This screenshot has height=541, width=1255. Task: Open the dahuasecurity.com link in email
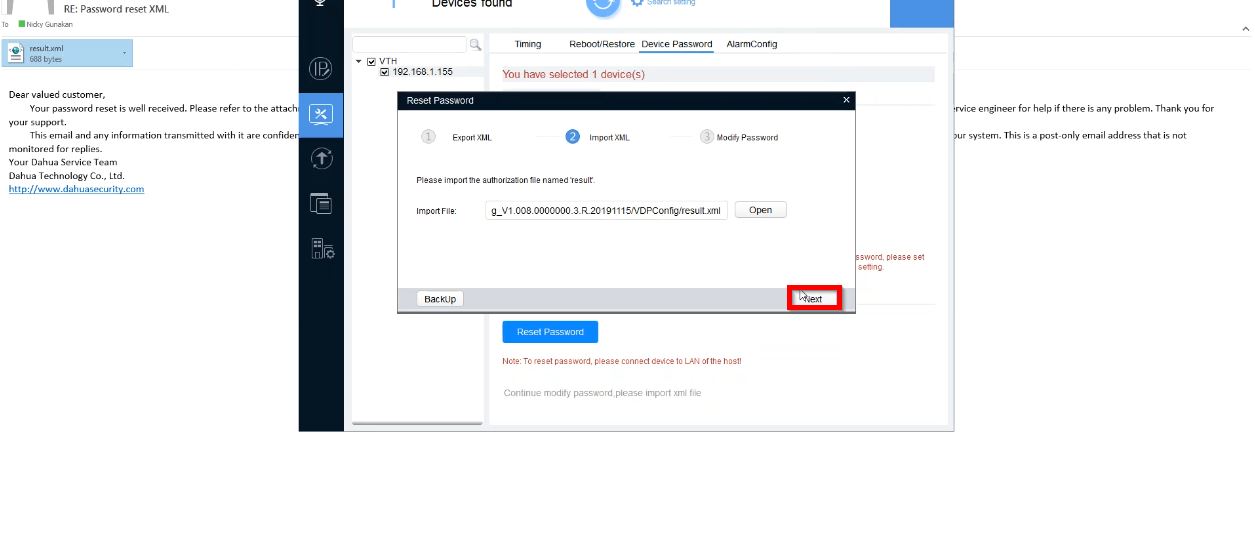point(76,189)
